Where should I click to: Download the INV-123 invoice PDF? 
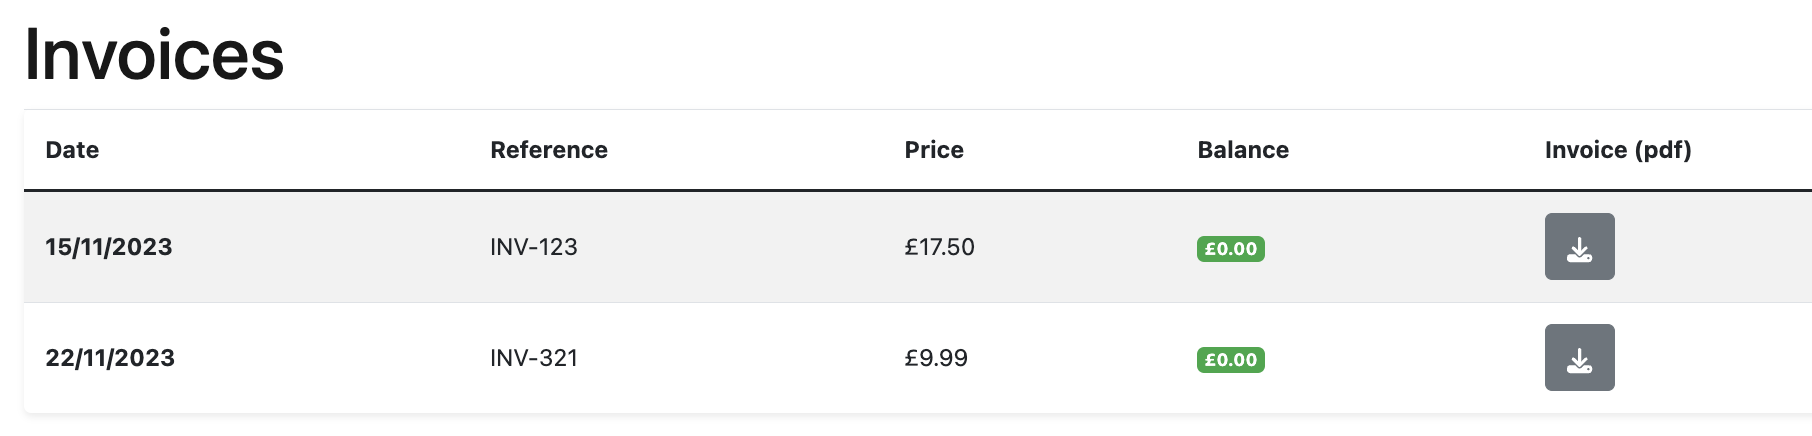coord(1579,247)
